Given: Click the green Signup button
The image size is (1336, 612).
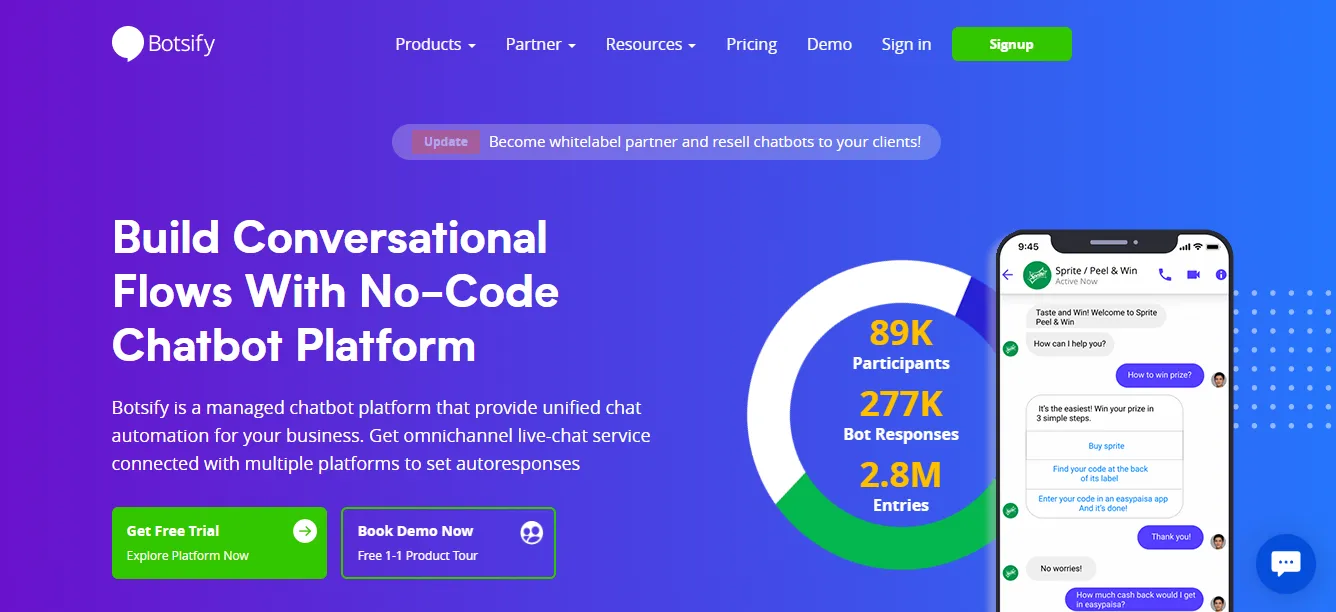Looking at the screenshot, I should (1012, 44).
